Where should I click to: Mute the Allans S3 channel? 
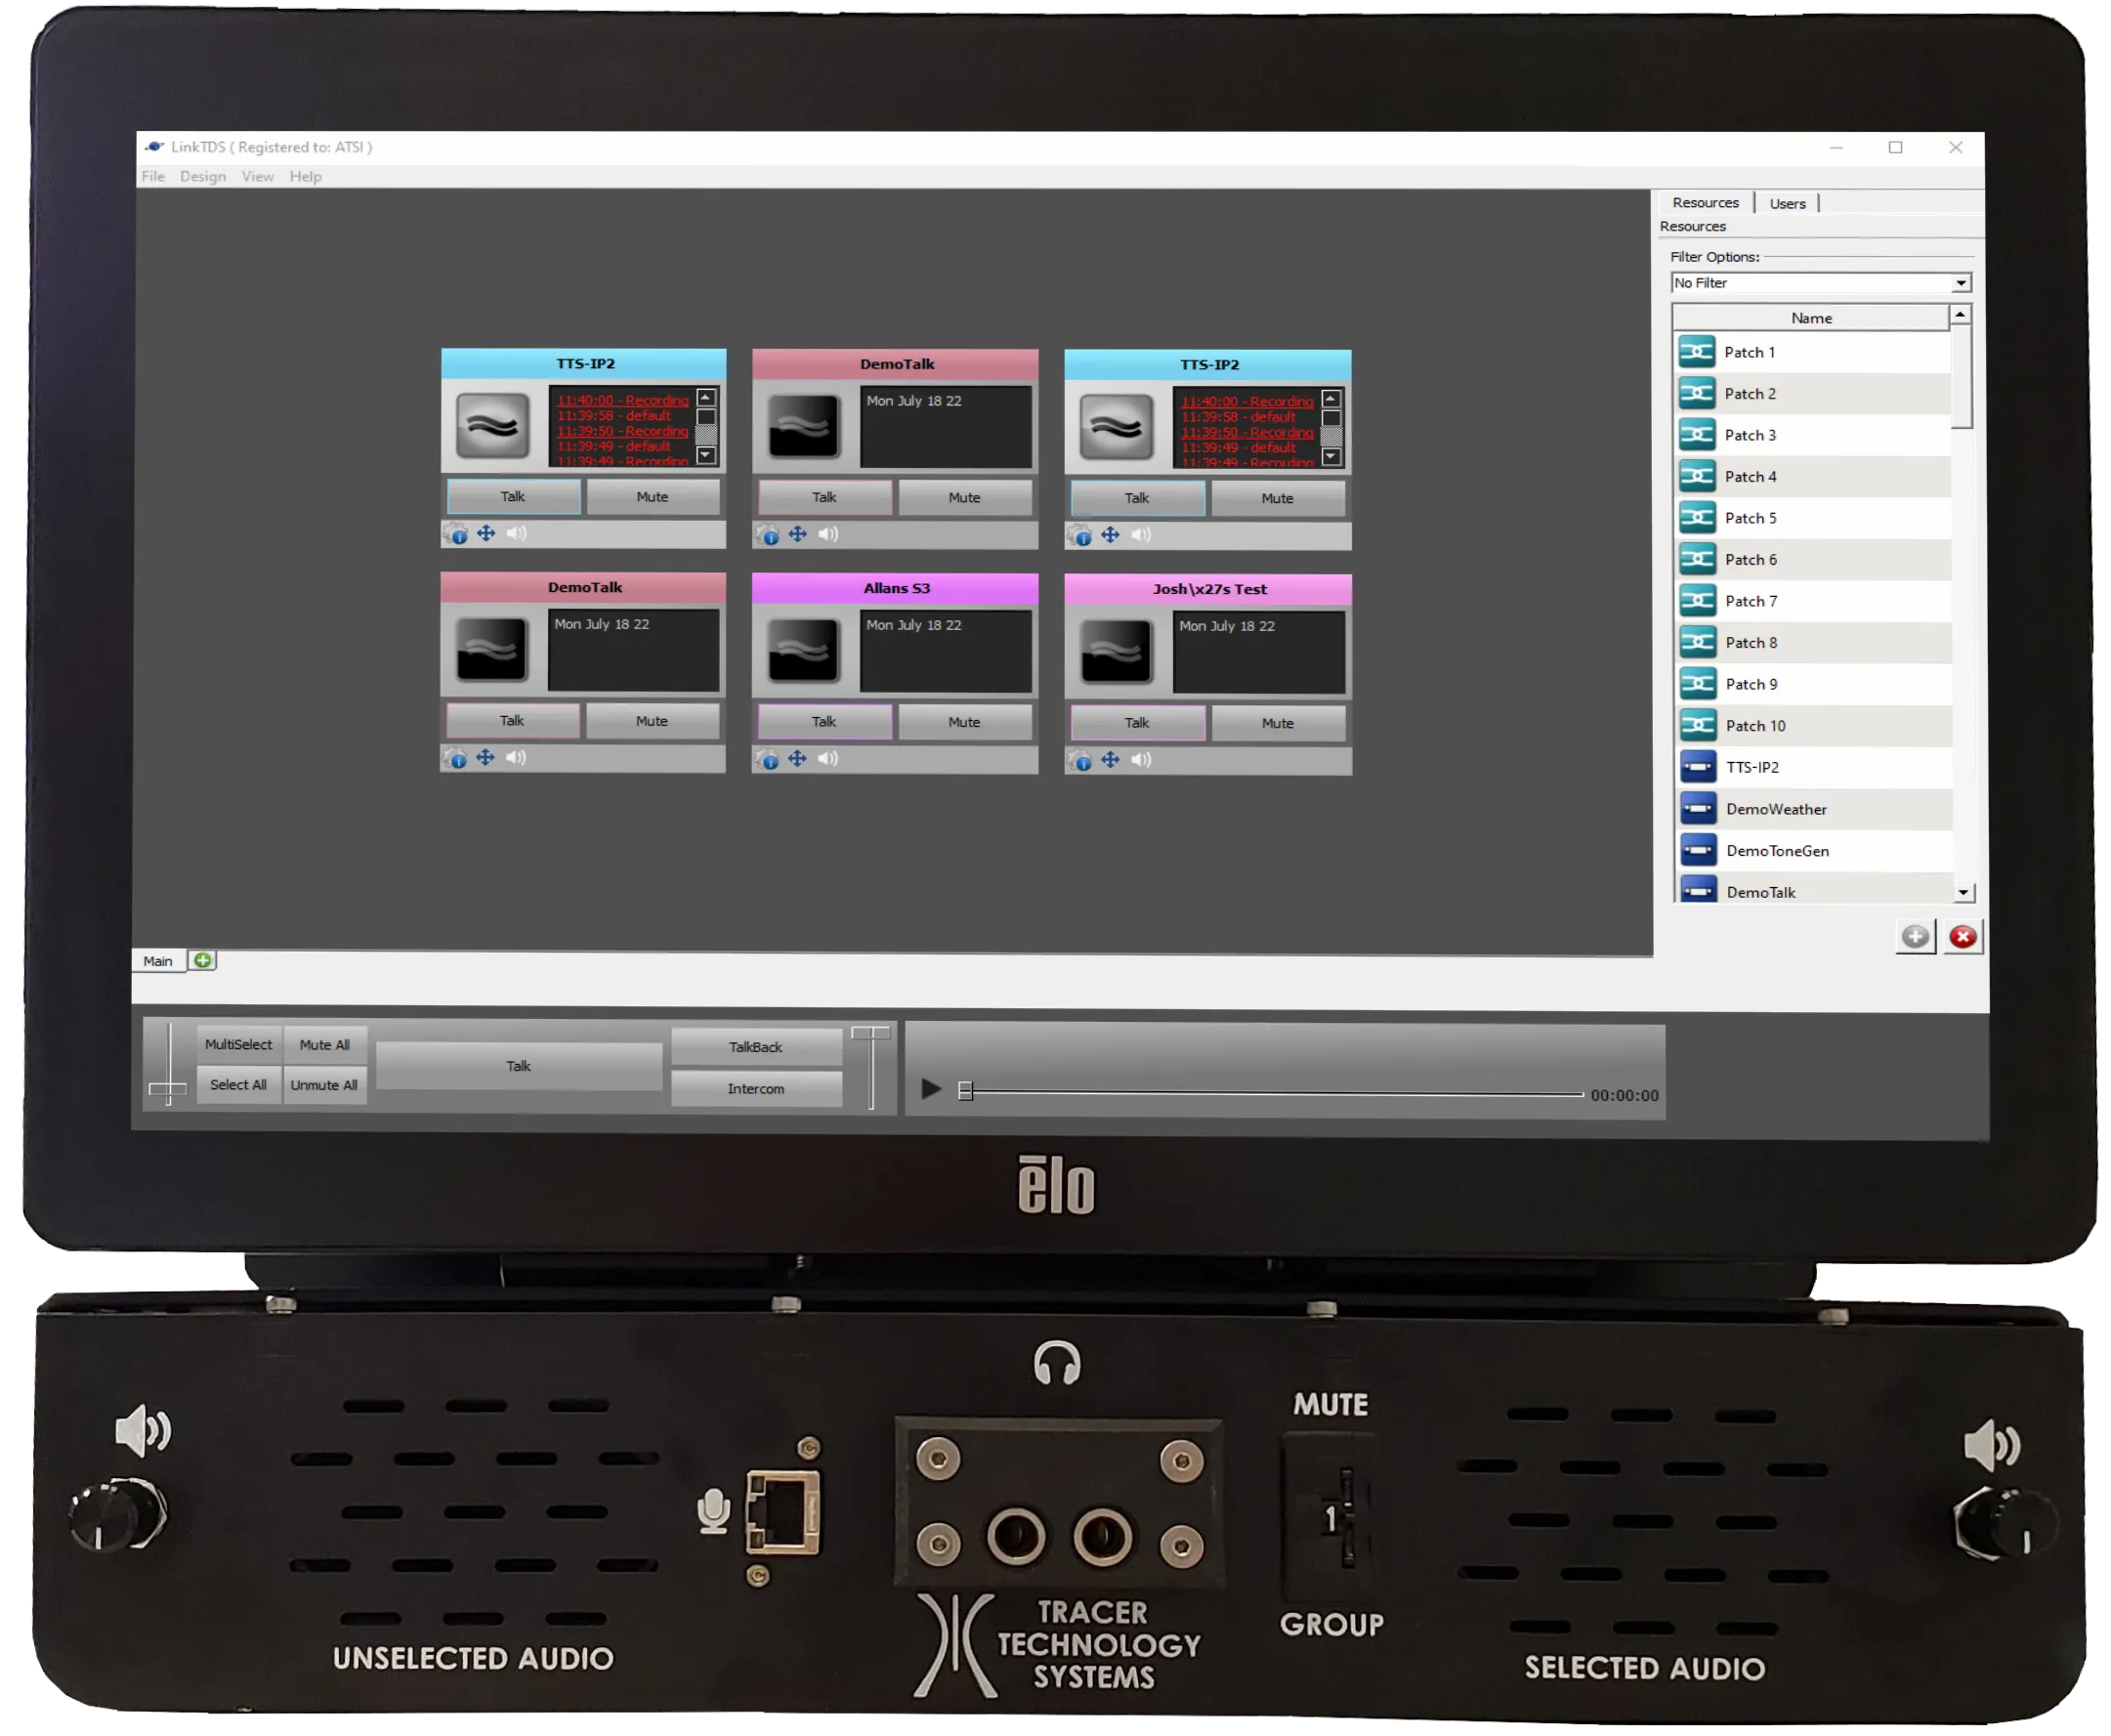pyautogui.click(x=963, y=721)
